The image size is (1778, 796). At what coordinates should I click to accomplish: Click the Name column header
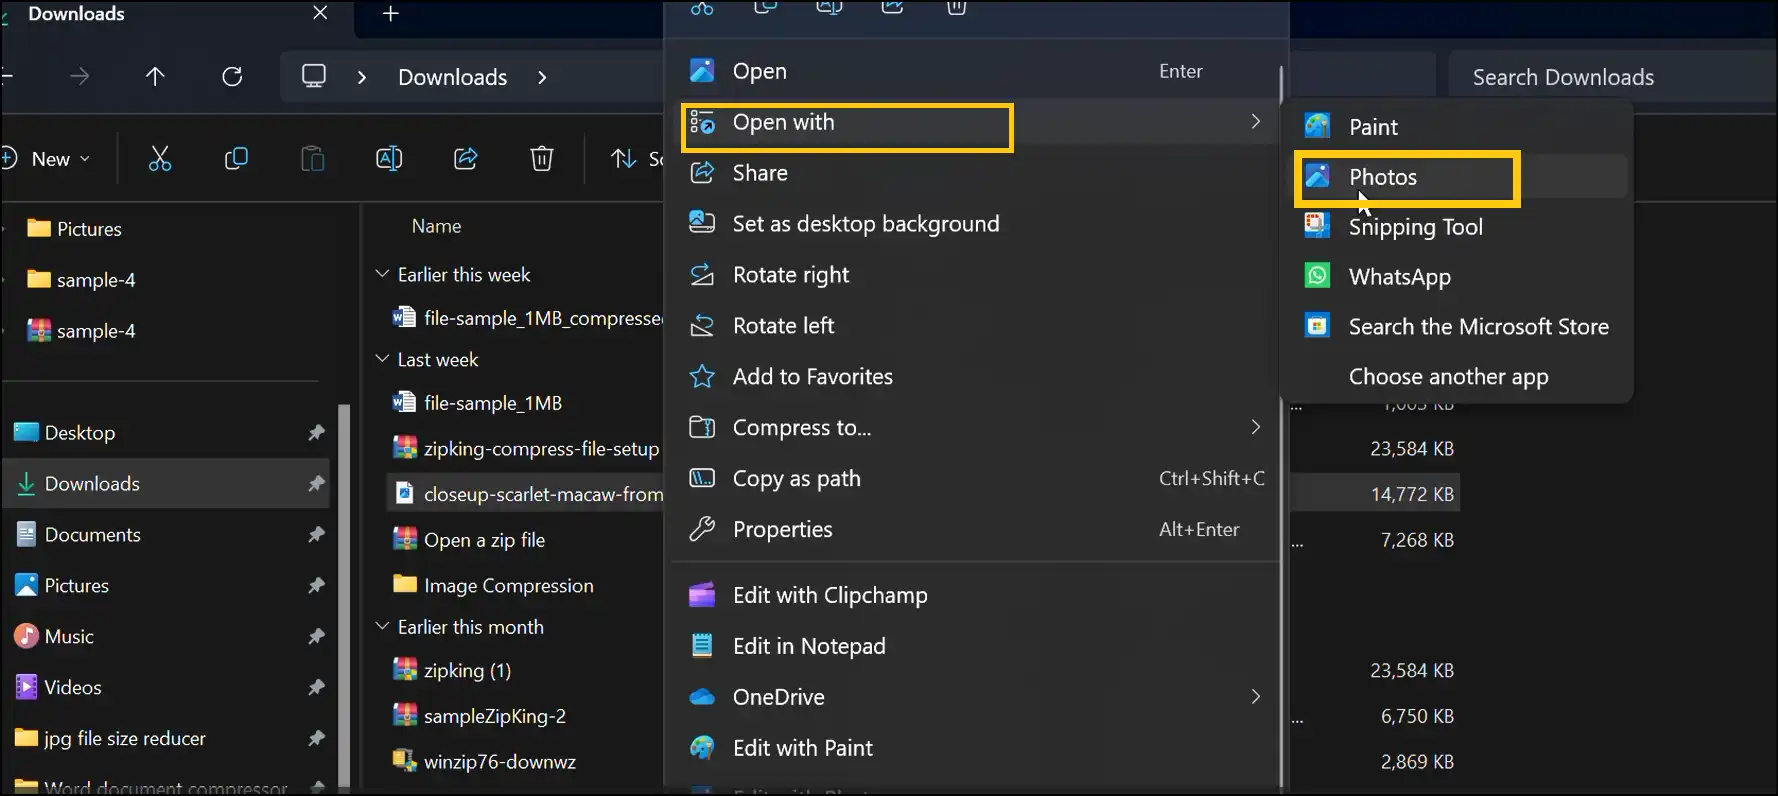(437, 227)
